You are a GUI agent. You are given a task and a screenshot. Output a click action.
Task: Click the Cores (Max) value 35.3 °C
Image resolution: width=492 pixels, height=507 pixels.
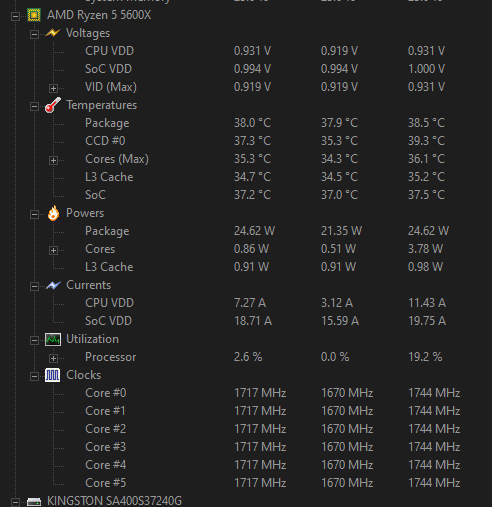[252, 159]
